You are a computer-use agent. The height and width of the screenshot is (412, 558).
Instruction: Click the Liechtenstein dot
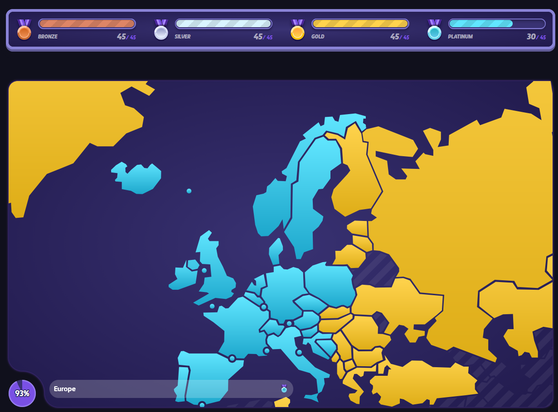289,324
